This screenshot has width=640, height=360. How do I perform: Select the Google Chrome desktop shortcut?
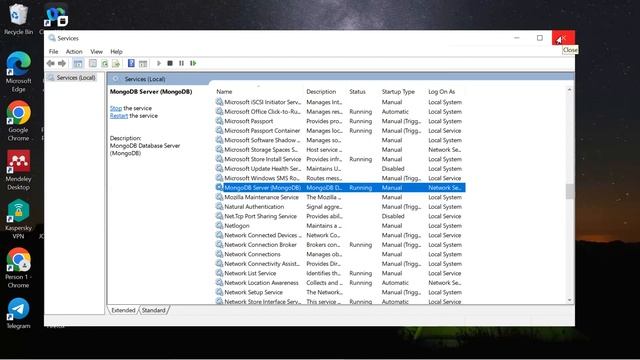18,121
